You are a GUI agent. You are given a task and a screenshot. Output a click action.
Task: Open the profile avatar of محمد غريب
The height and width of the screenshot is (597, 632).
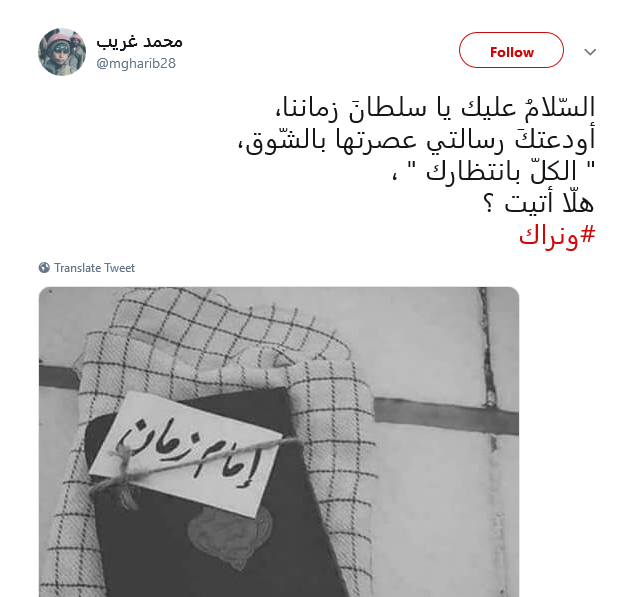point(62,52)
